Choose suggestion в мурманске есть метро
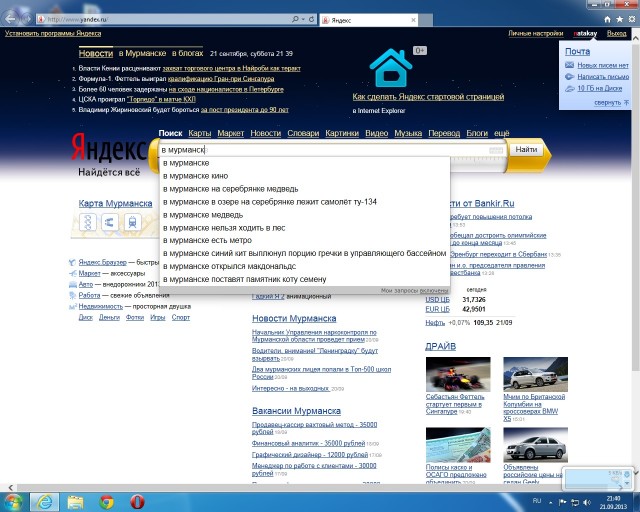This screenshot has width=640, height=512. (x=304, y=240)
